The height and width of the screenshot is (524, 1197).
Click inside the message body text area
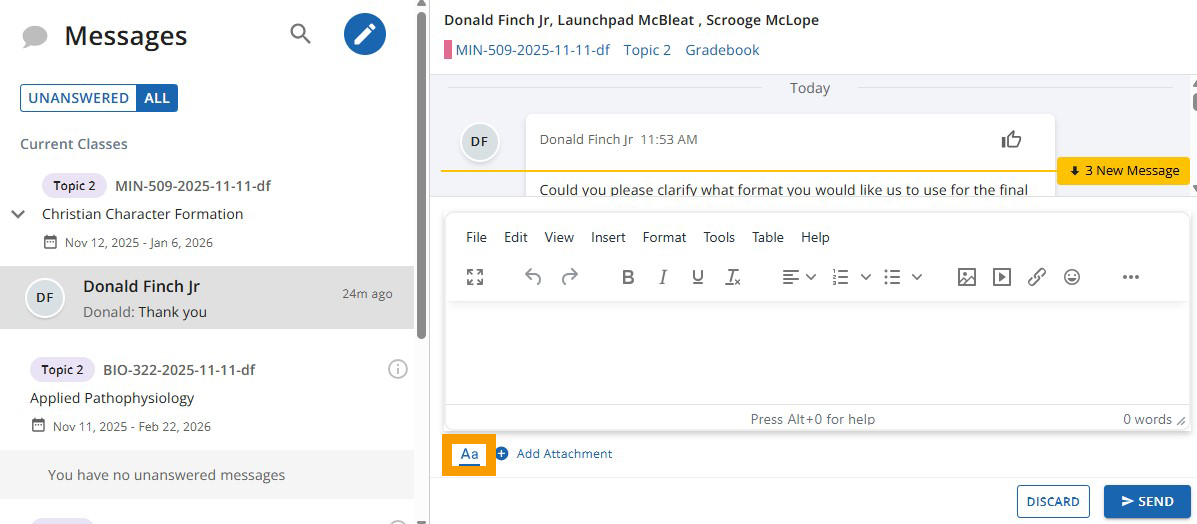pyautogui.click(x=816, y=352)
